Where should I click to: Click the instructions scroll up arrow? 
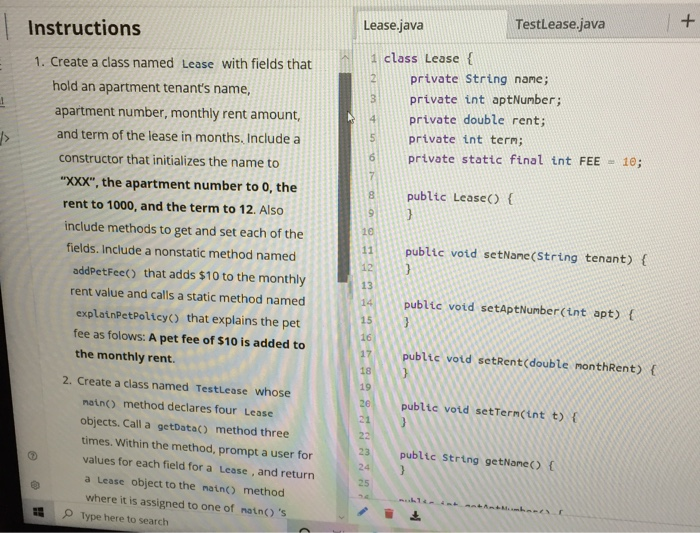(x=344, y=57)
